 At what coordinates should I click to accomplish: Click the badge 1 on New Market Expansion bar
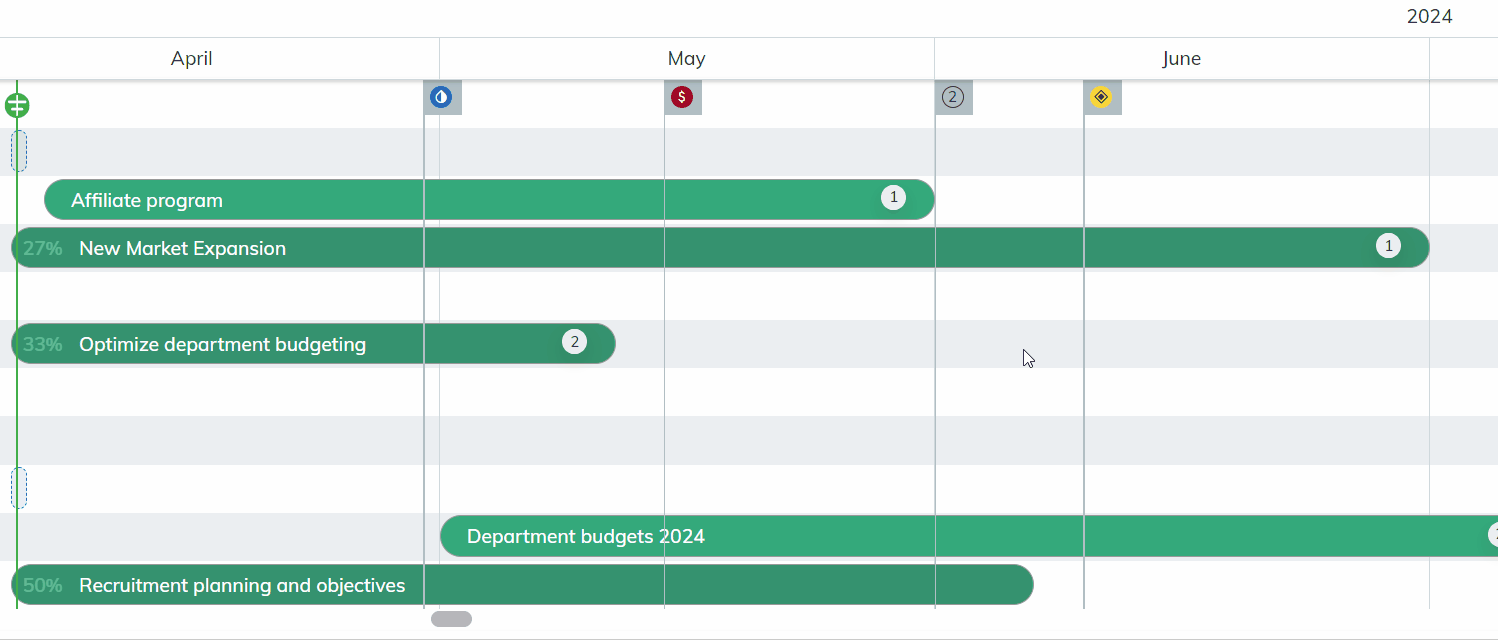[x=1388, y=245]
